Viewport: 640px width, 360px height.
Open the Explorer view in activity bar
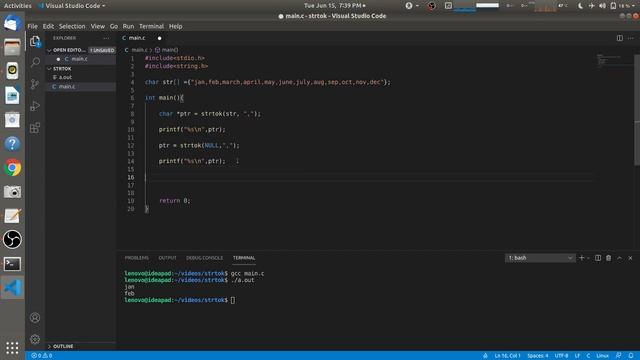(35, 41)
